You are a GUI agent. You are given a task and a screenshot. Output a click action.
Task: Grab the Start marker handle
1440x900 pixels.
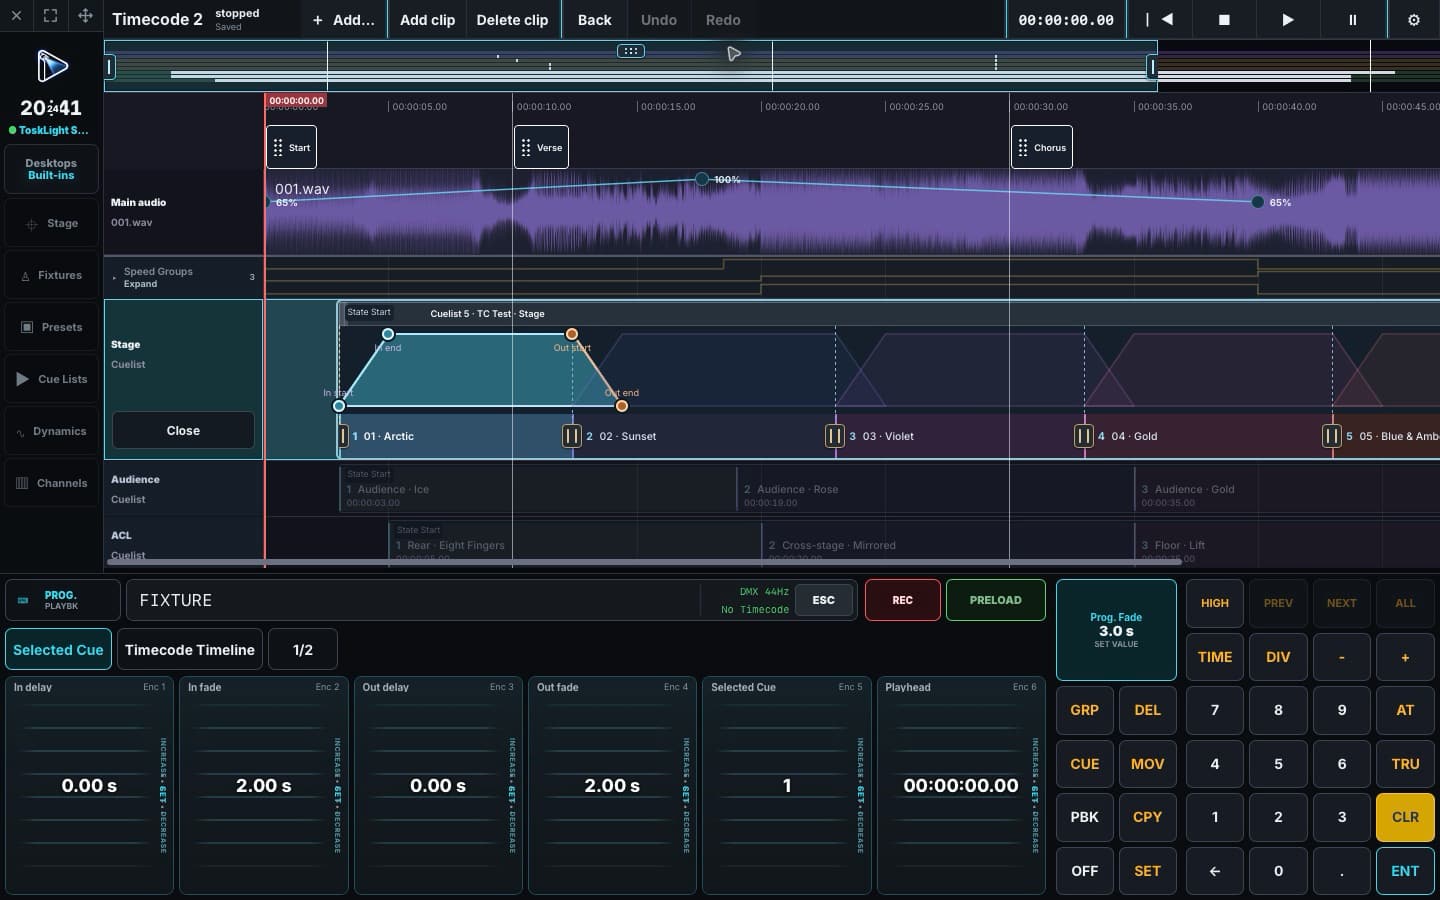click(278, 148)
